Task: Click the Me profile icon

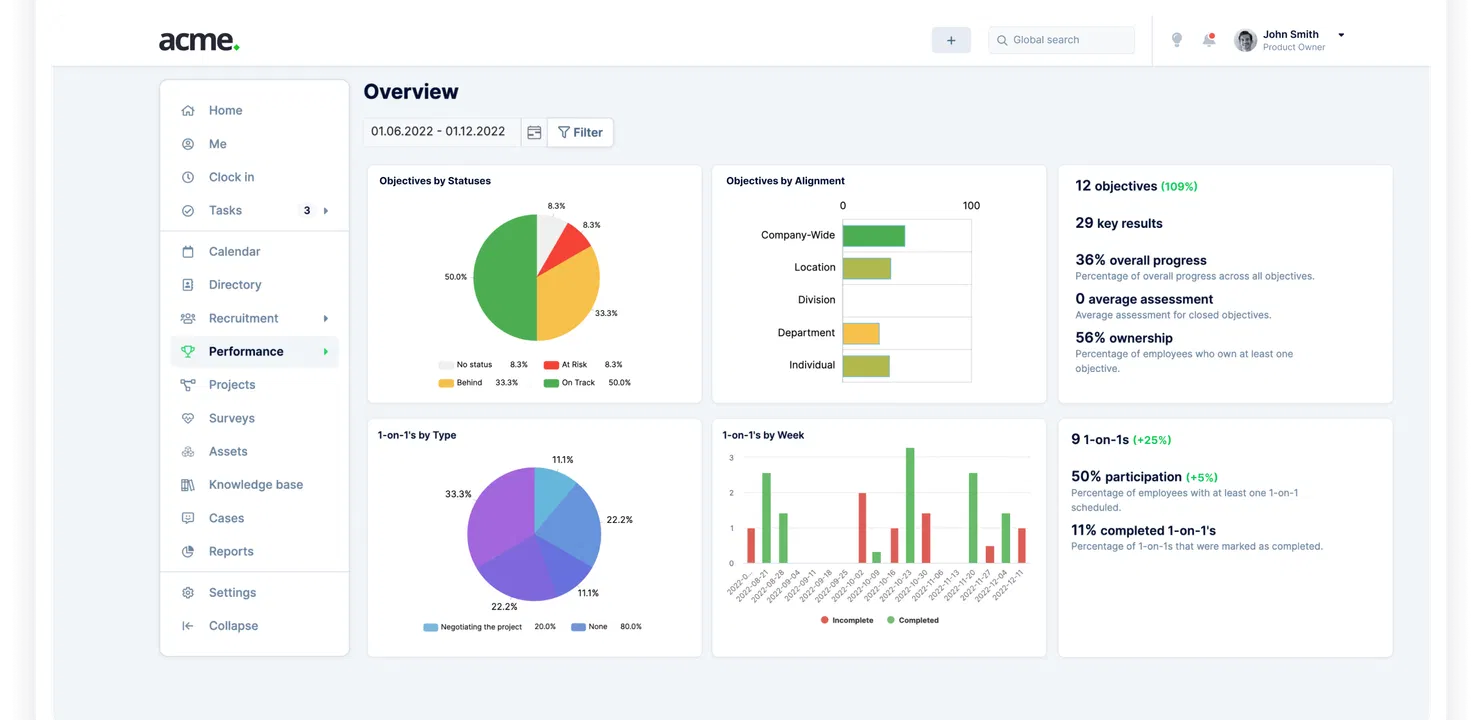Action: pos(188,144)
